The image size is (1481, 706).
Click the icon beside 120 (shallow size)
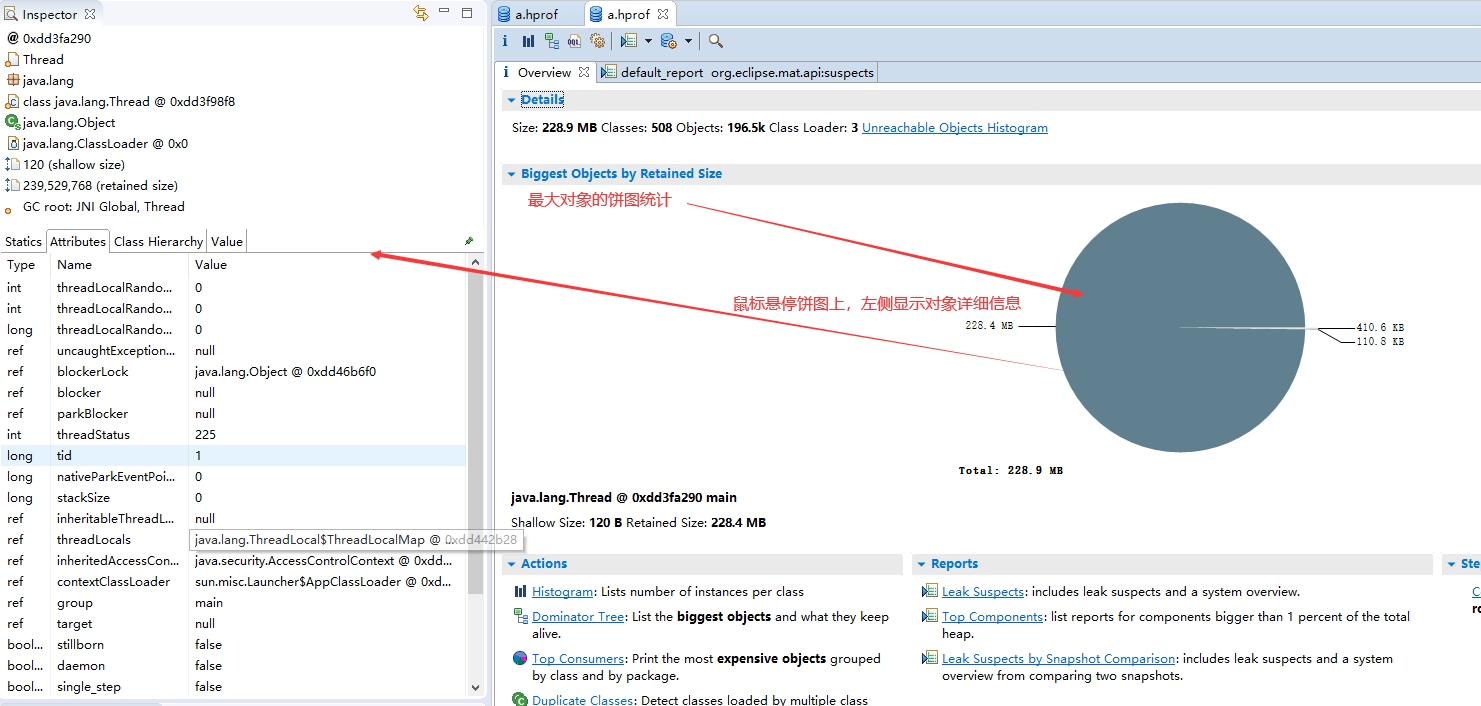[x=12, y=164]
